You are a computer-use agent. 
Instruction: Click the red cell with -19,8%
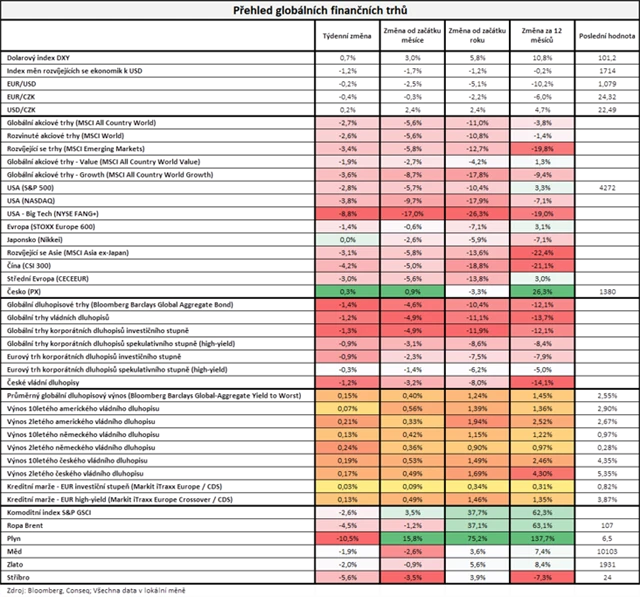tap(543, 147)
